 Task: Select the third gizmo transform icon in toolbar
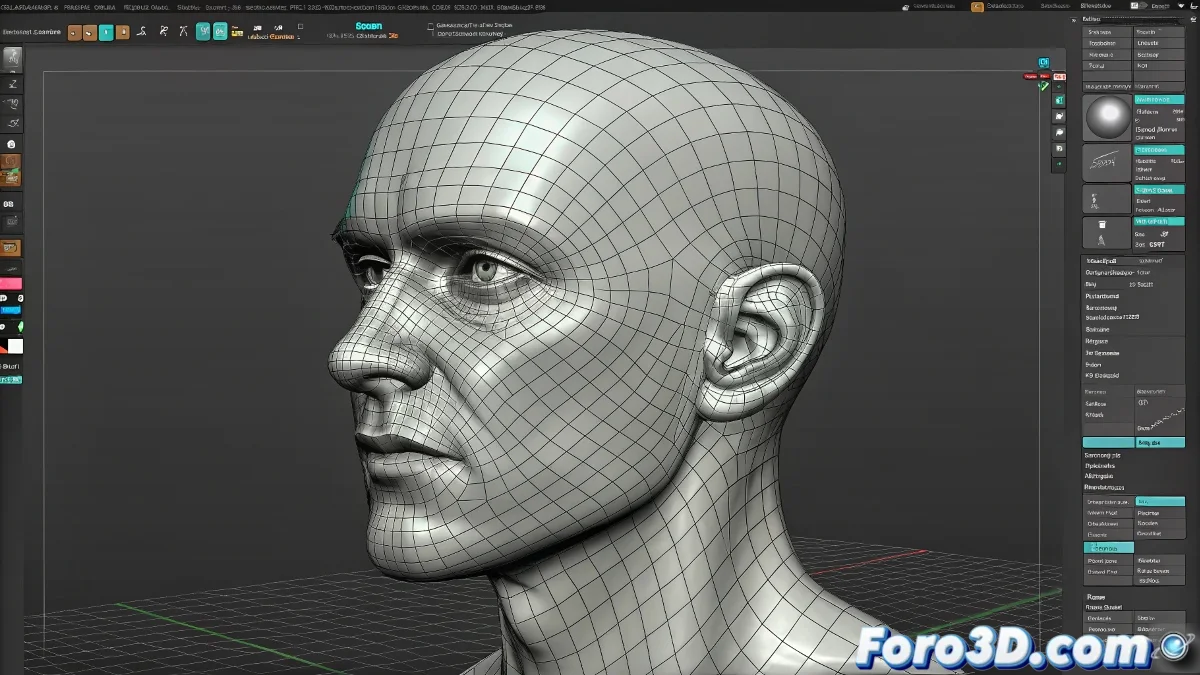point(184,32)
